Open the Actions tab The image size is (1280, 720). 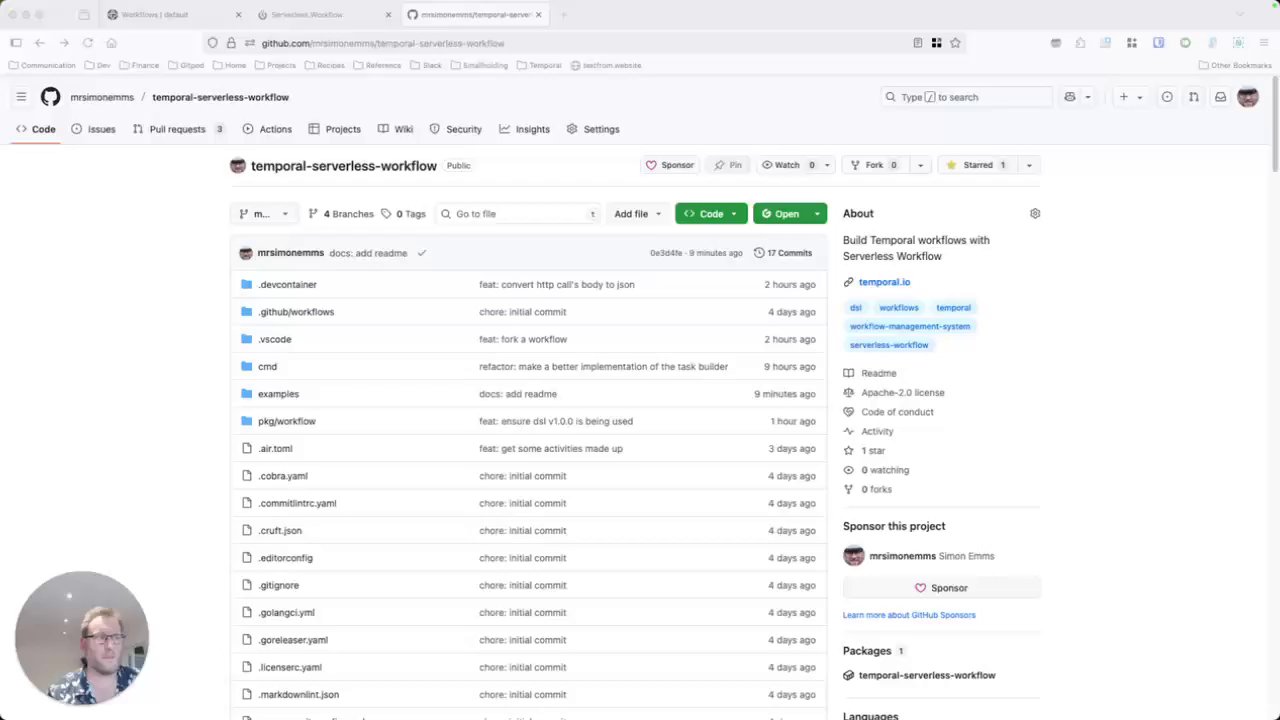267,129
